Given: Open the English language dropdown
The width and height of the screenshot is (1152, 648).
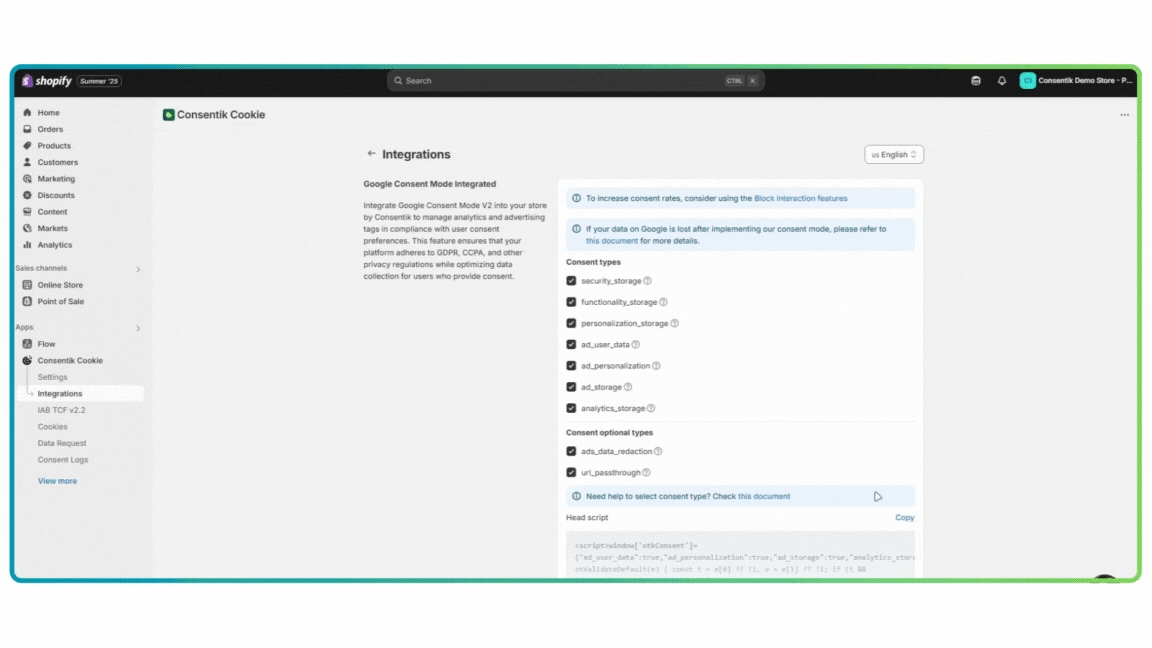Looking at the screenshot, I should tap(893, 154).
